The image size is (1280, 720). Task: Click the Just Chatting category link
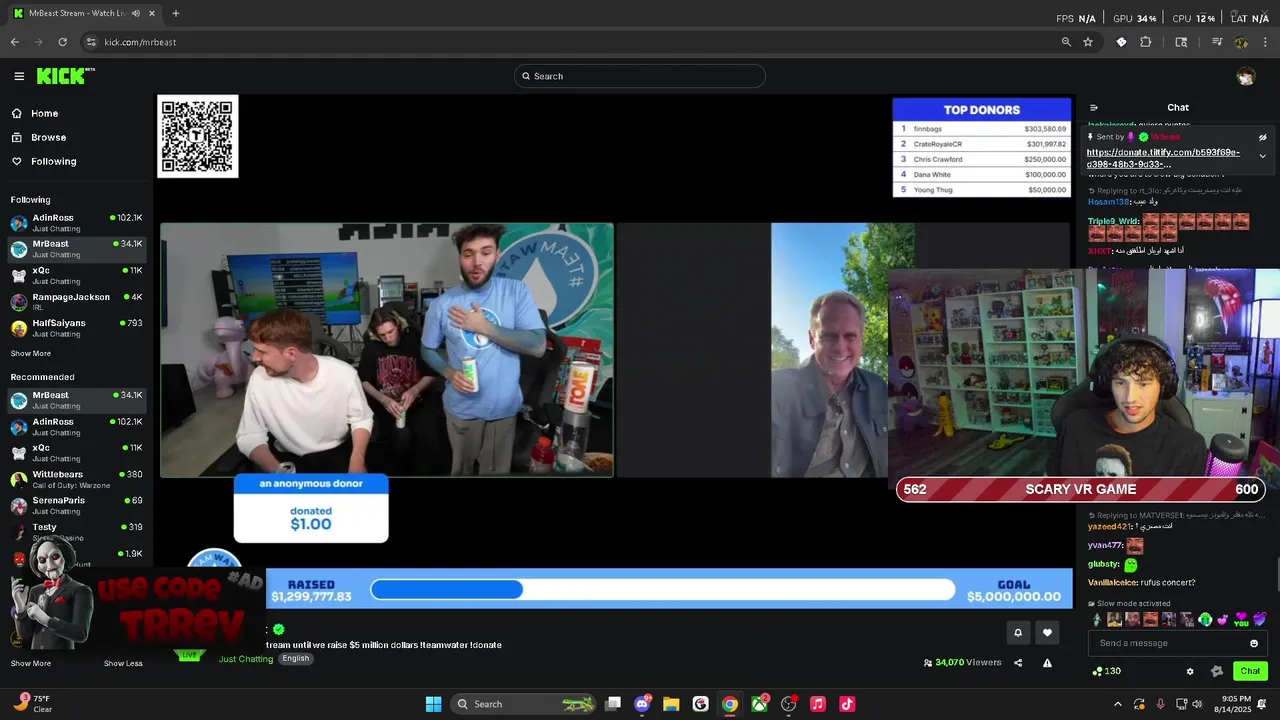[246, 659]
